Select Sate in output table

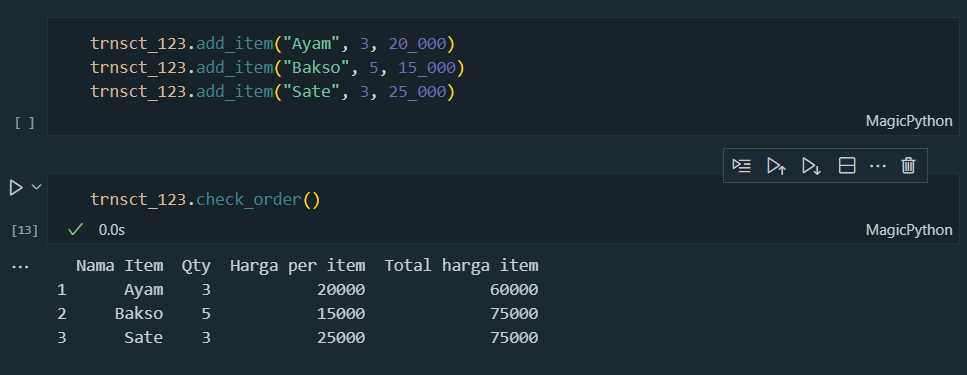point(144,338)
